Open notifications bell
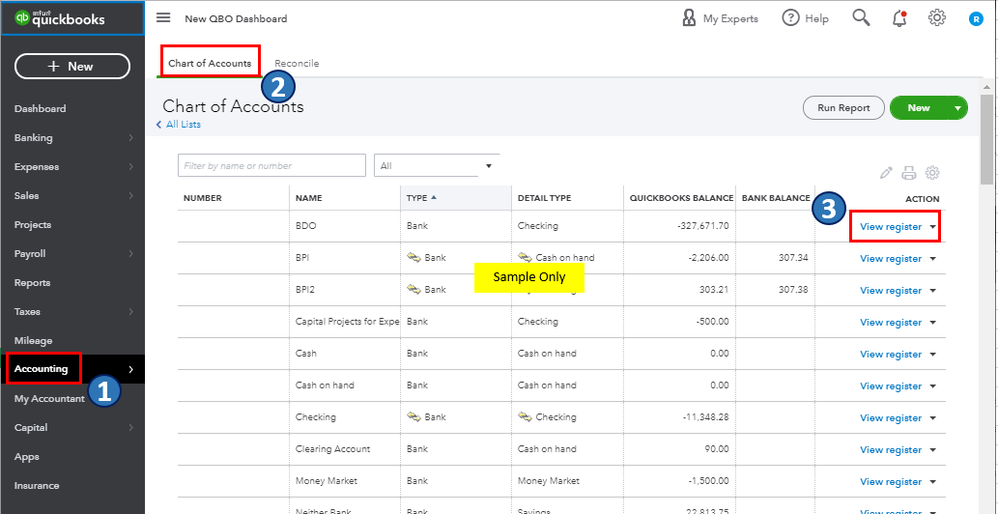The image size is (998, 514). tap(899, 18)
